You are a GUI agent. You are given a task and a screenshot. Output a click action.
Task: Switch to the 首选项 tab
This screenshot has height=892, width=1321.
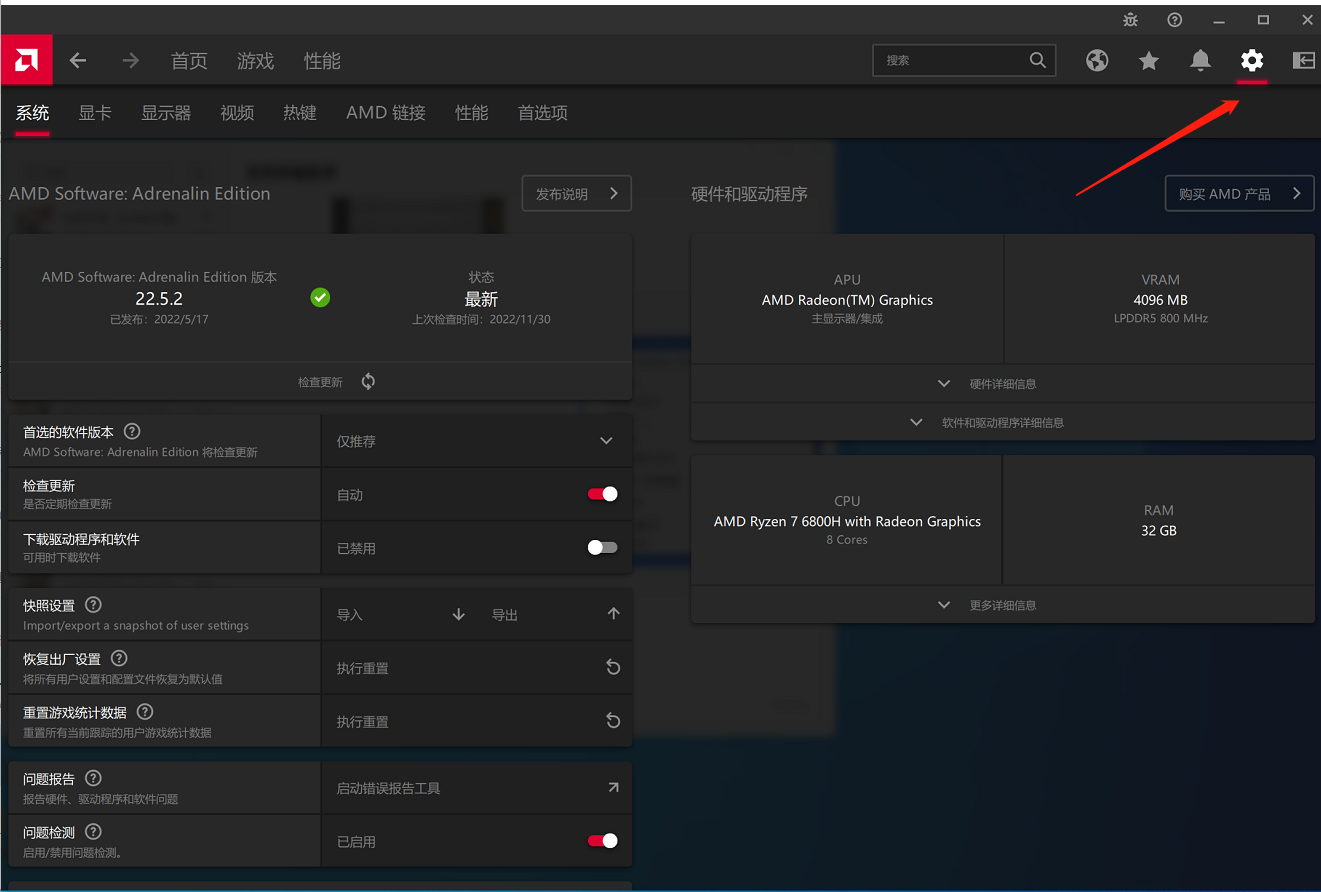coord(543,113)
